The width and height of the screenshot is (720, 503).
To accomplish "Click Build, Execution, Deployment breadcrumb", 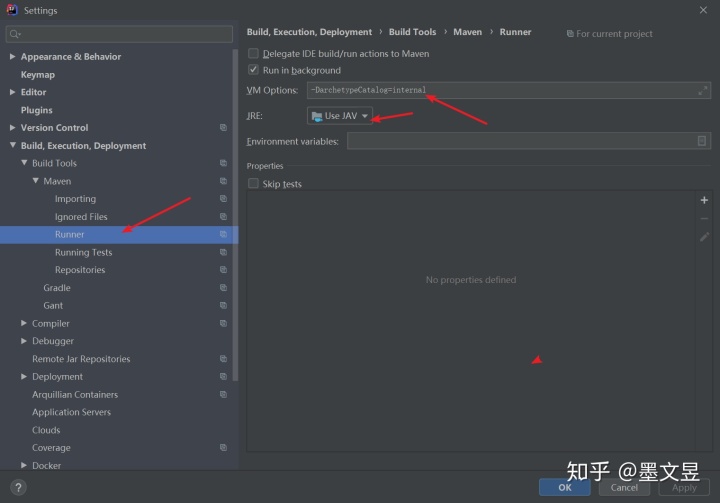I will click(309, 32).
